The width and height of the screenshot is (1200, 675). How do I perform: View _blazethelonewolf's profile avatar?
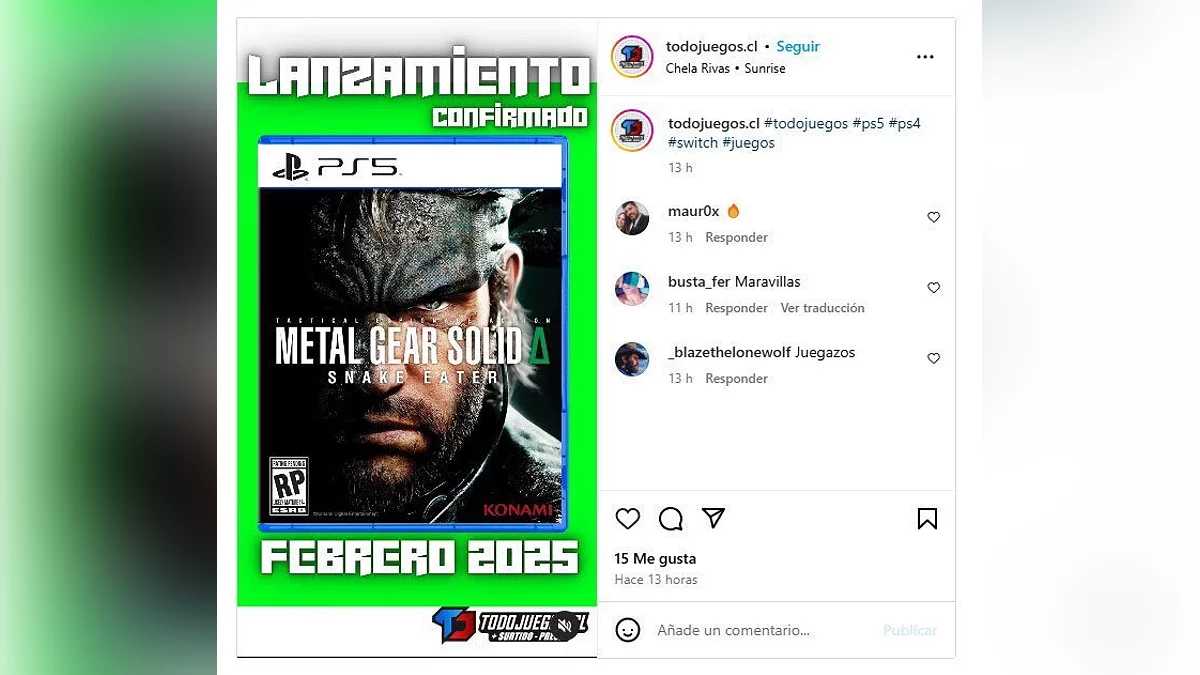click(x=632, y=359)
